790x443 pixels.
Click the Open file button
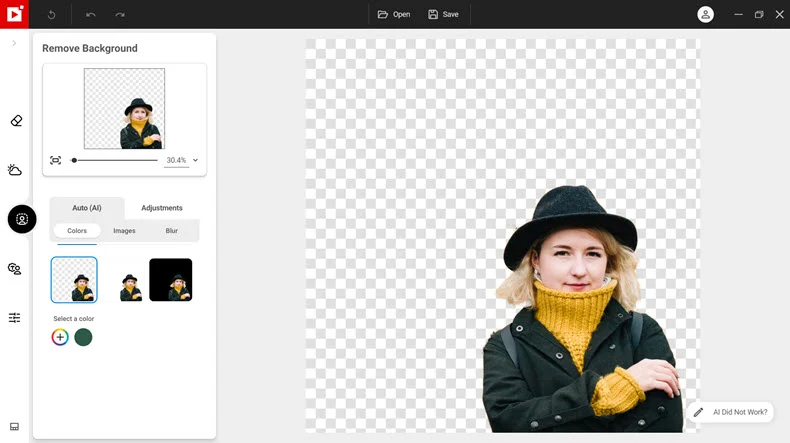tap(394, 14)
